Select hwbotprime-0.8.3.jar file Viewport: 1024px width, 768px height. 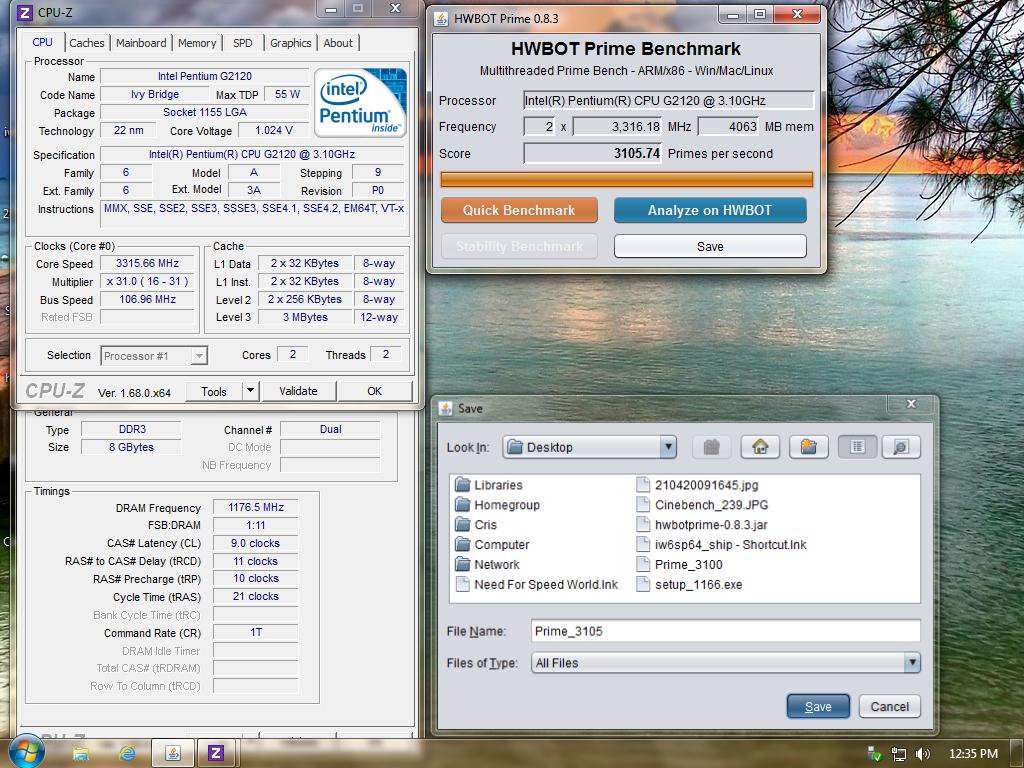tap(703, 524)
